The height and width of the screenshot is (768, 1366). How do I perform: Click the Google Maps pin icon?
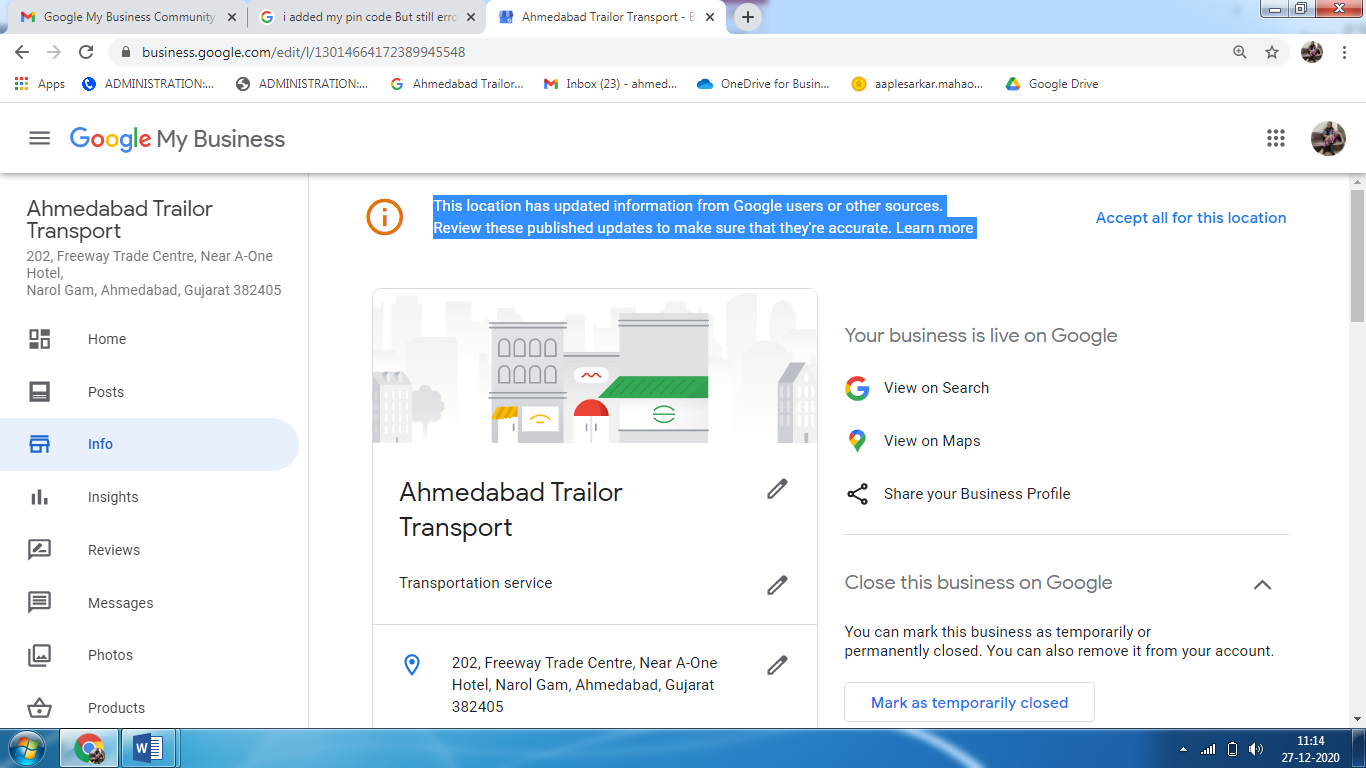857,441
